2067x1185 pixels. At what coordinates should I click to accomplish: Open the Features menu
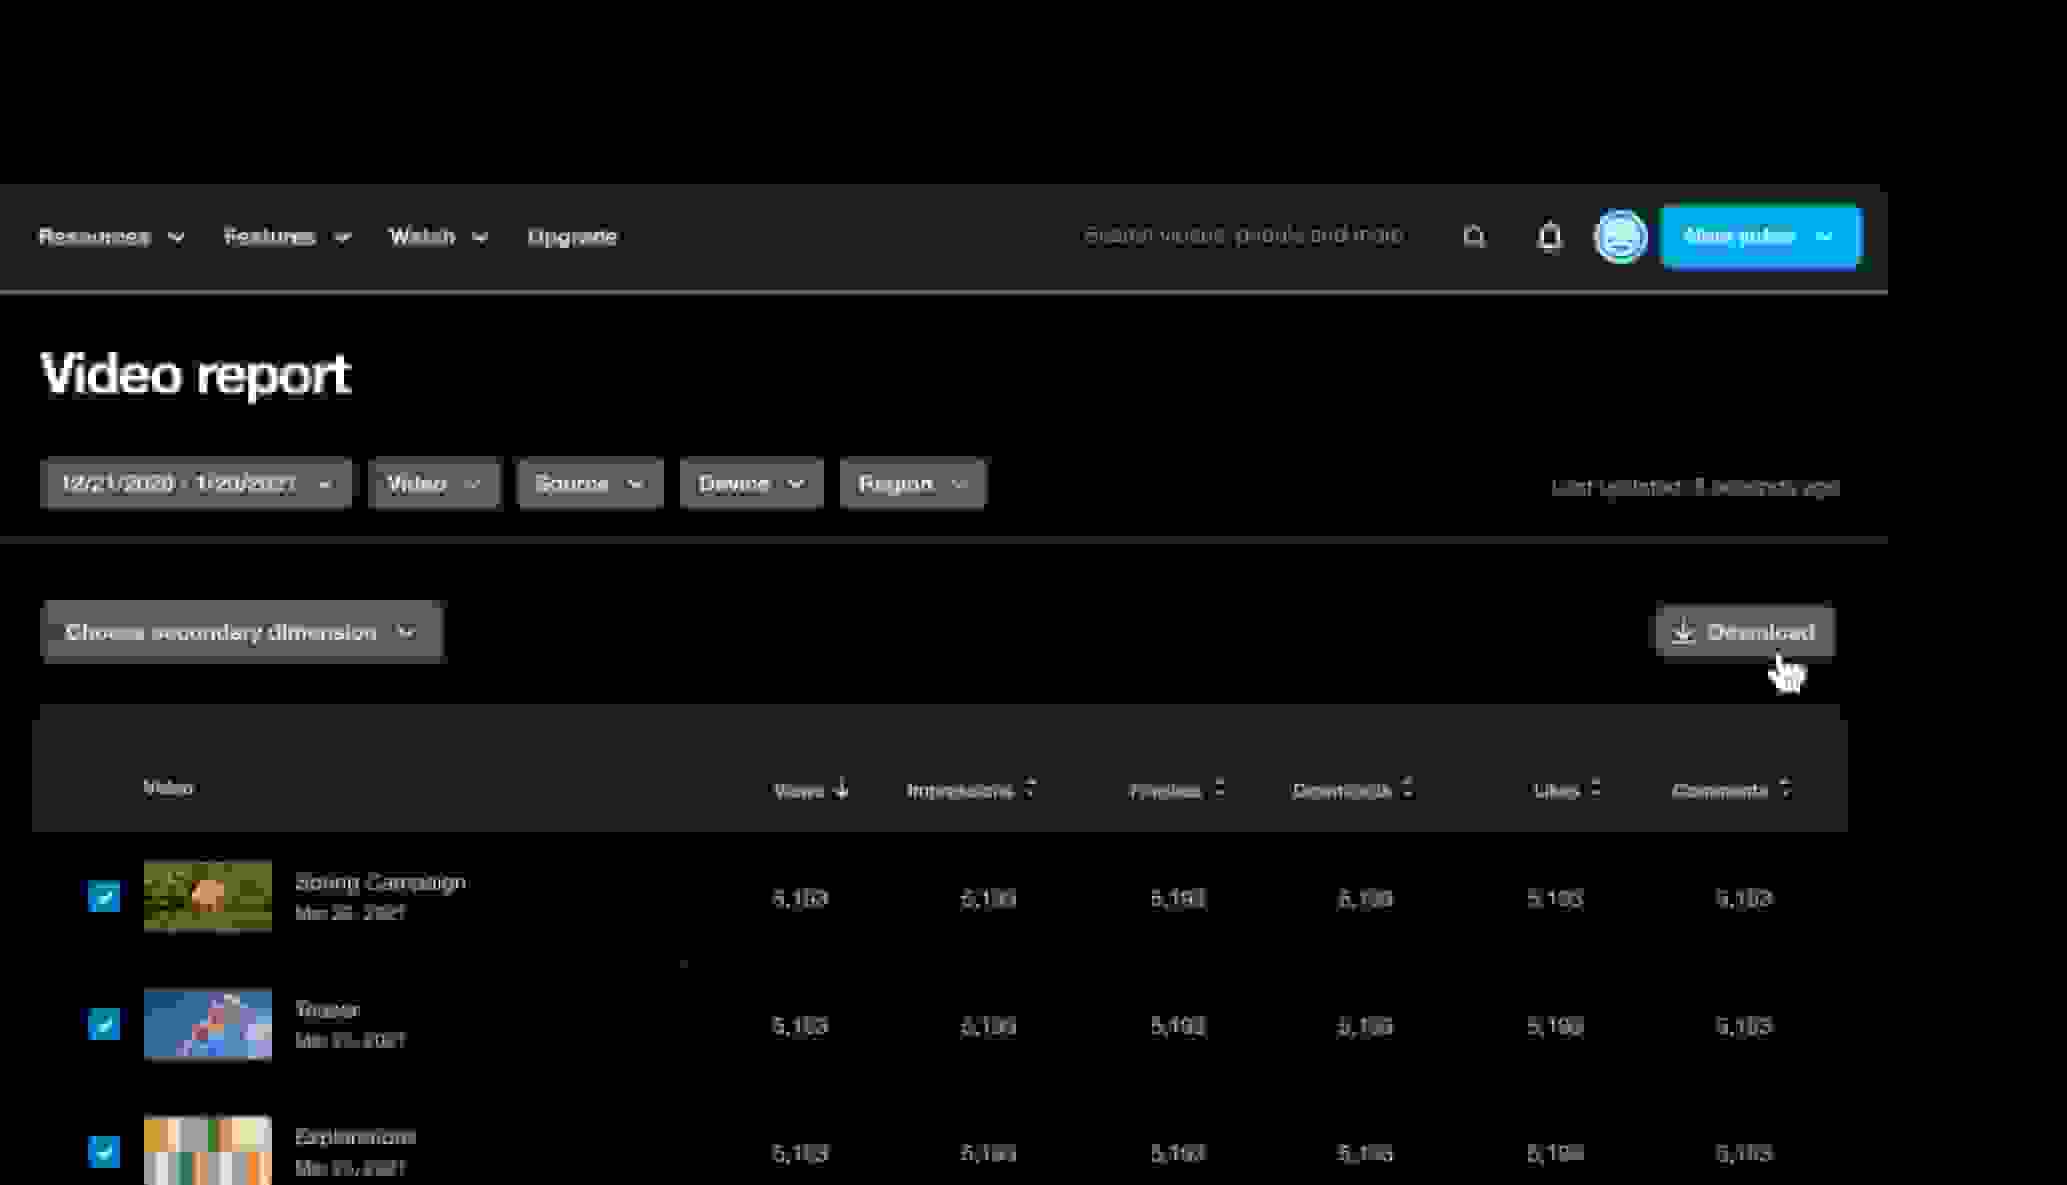[x=286, y=237]
